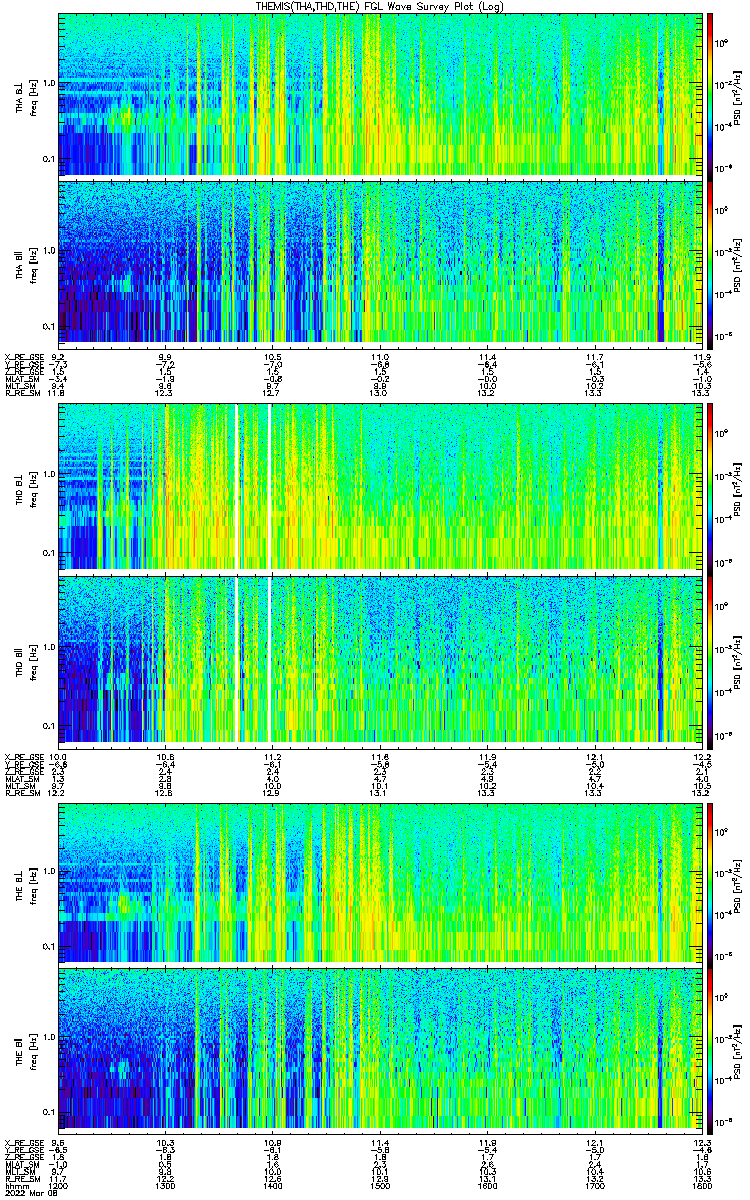Image resolution: width=750 pixels, height=1200 pixels.
Task: Click the first white data gap in THD B-perpendicular panel
Action: 237,487
